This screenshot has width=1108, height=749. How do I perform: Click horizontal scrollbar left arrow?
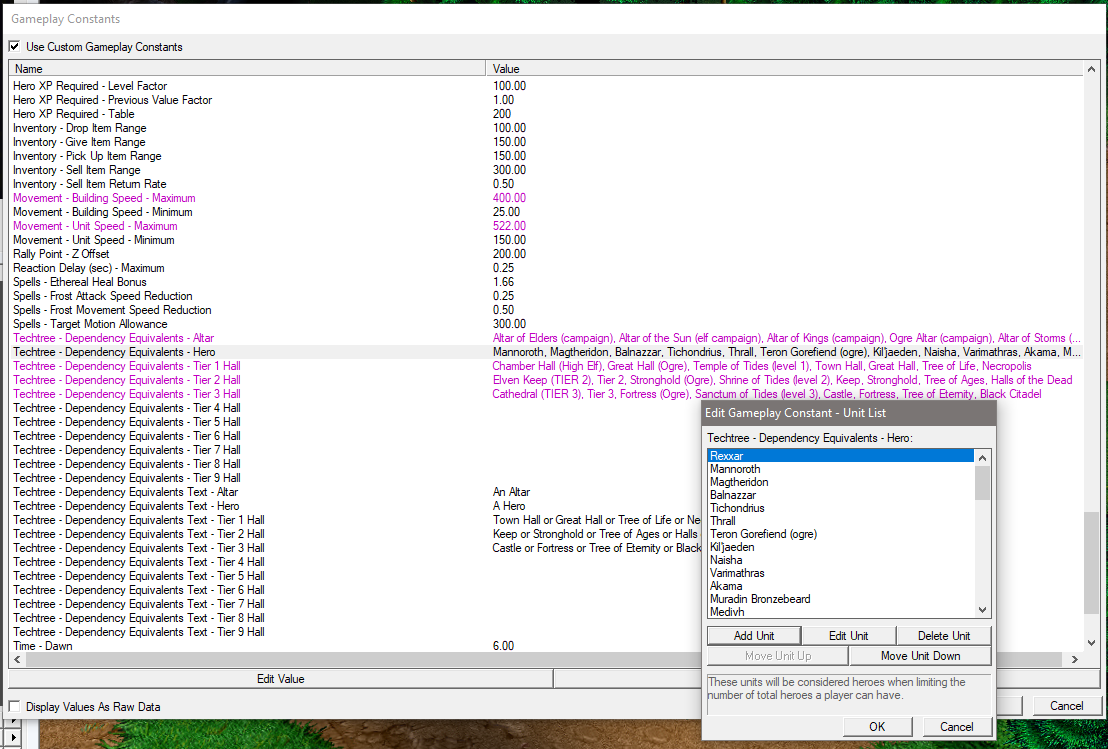[17, 659]
